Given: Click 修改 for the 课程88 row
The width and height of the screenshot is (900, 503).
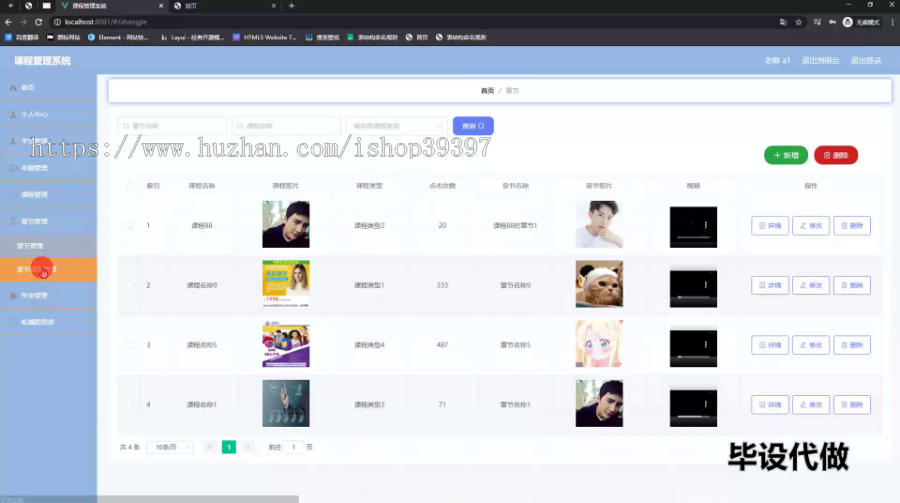Looking at the screenshot, I should coord(811,226).
